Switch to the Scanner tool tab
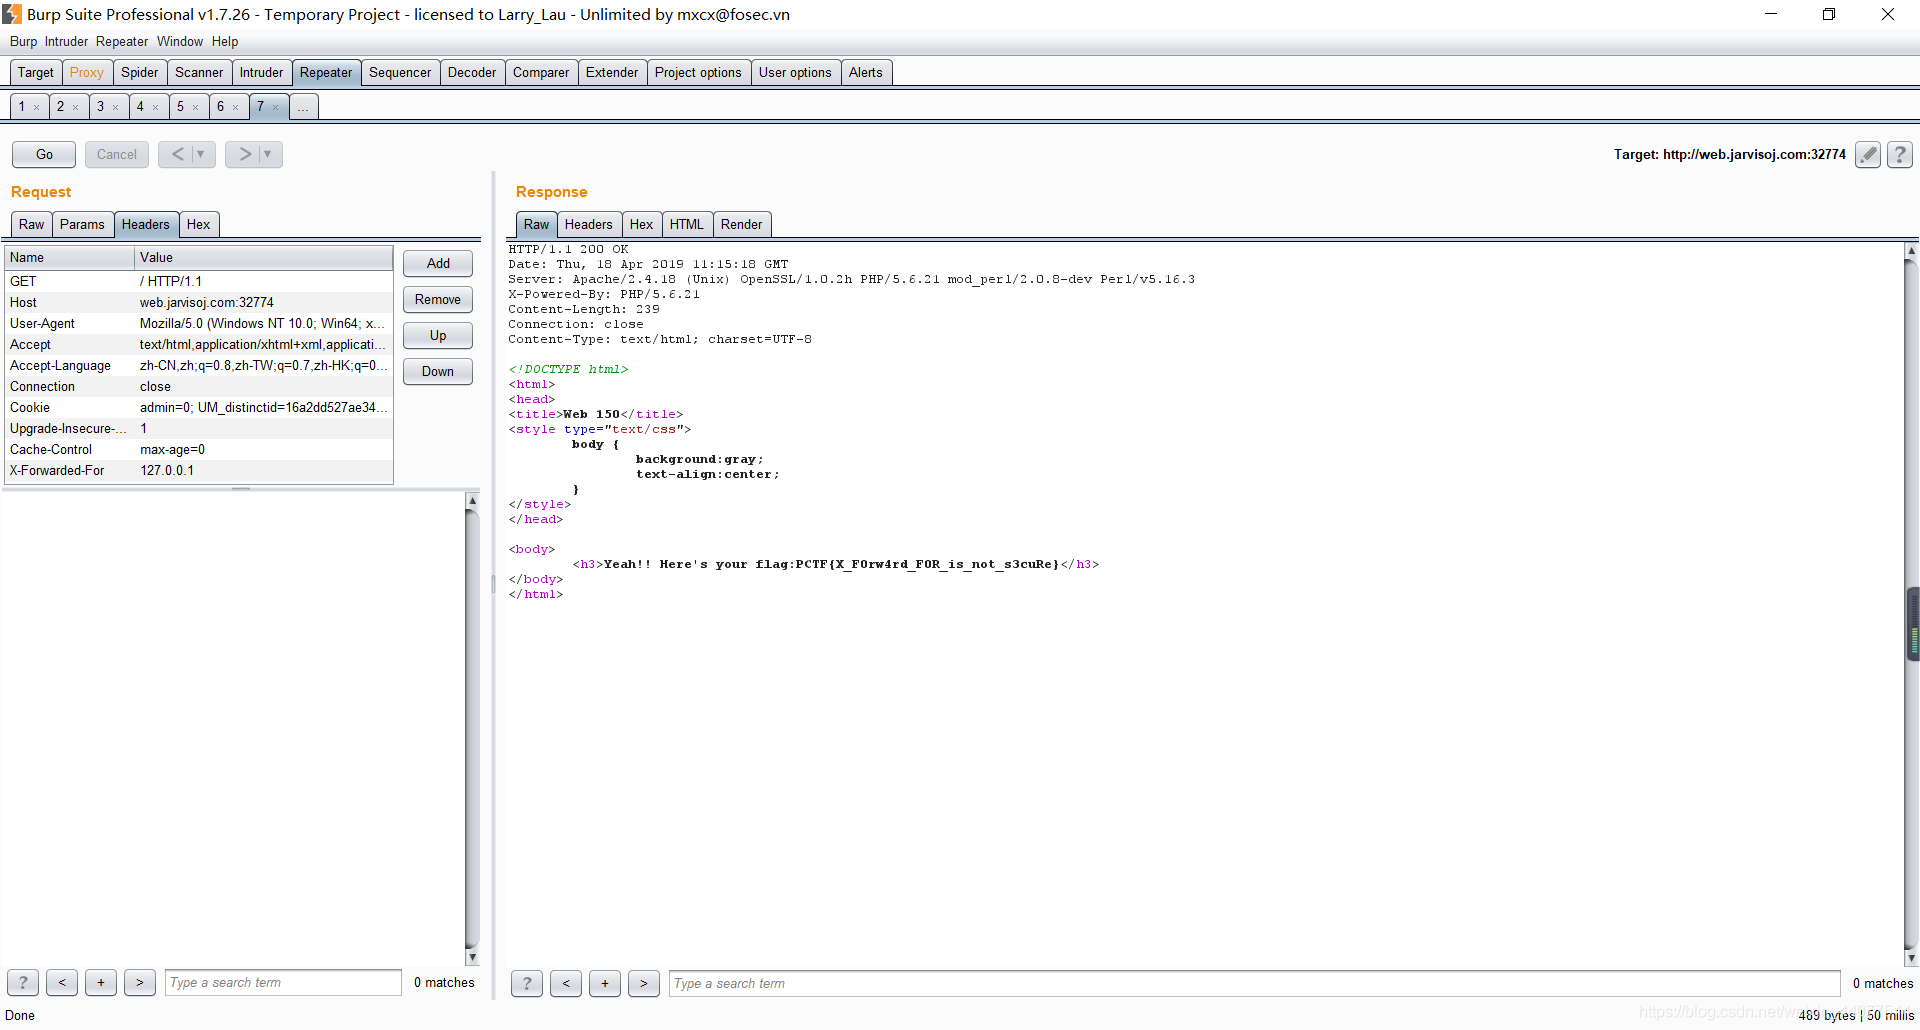This screenshot has width=1920, height=1030. click(199, 72)
